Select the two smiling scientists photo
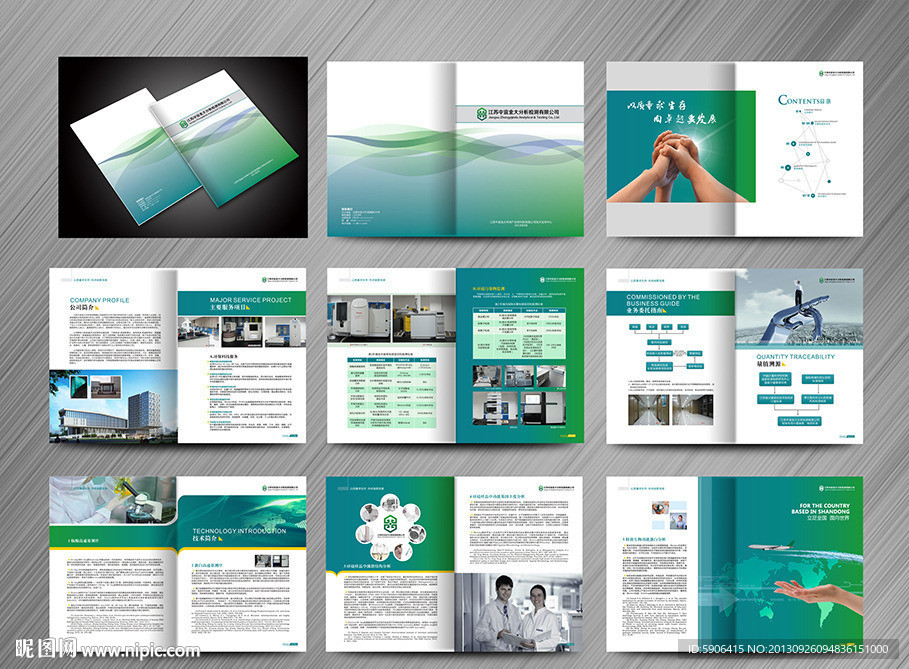 coord(518,612)
